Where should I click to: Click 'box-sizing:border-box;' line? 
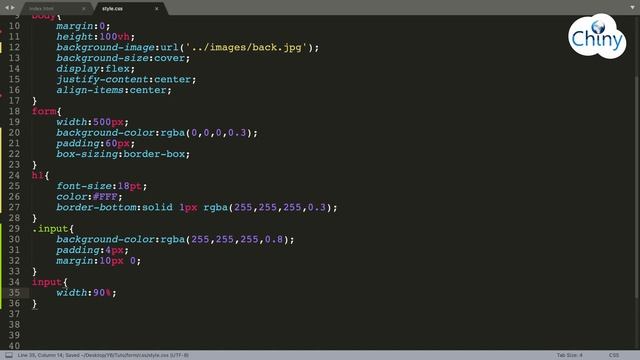[123, 154]
